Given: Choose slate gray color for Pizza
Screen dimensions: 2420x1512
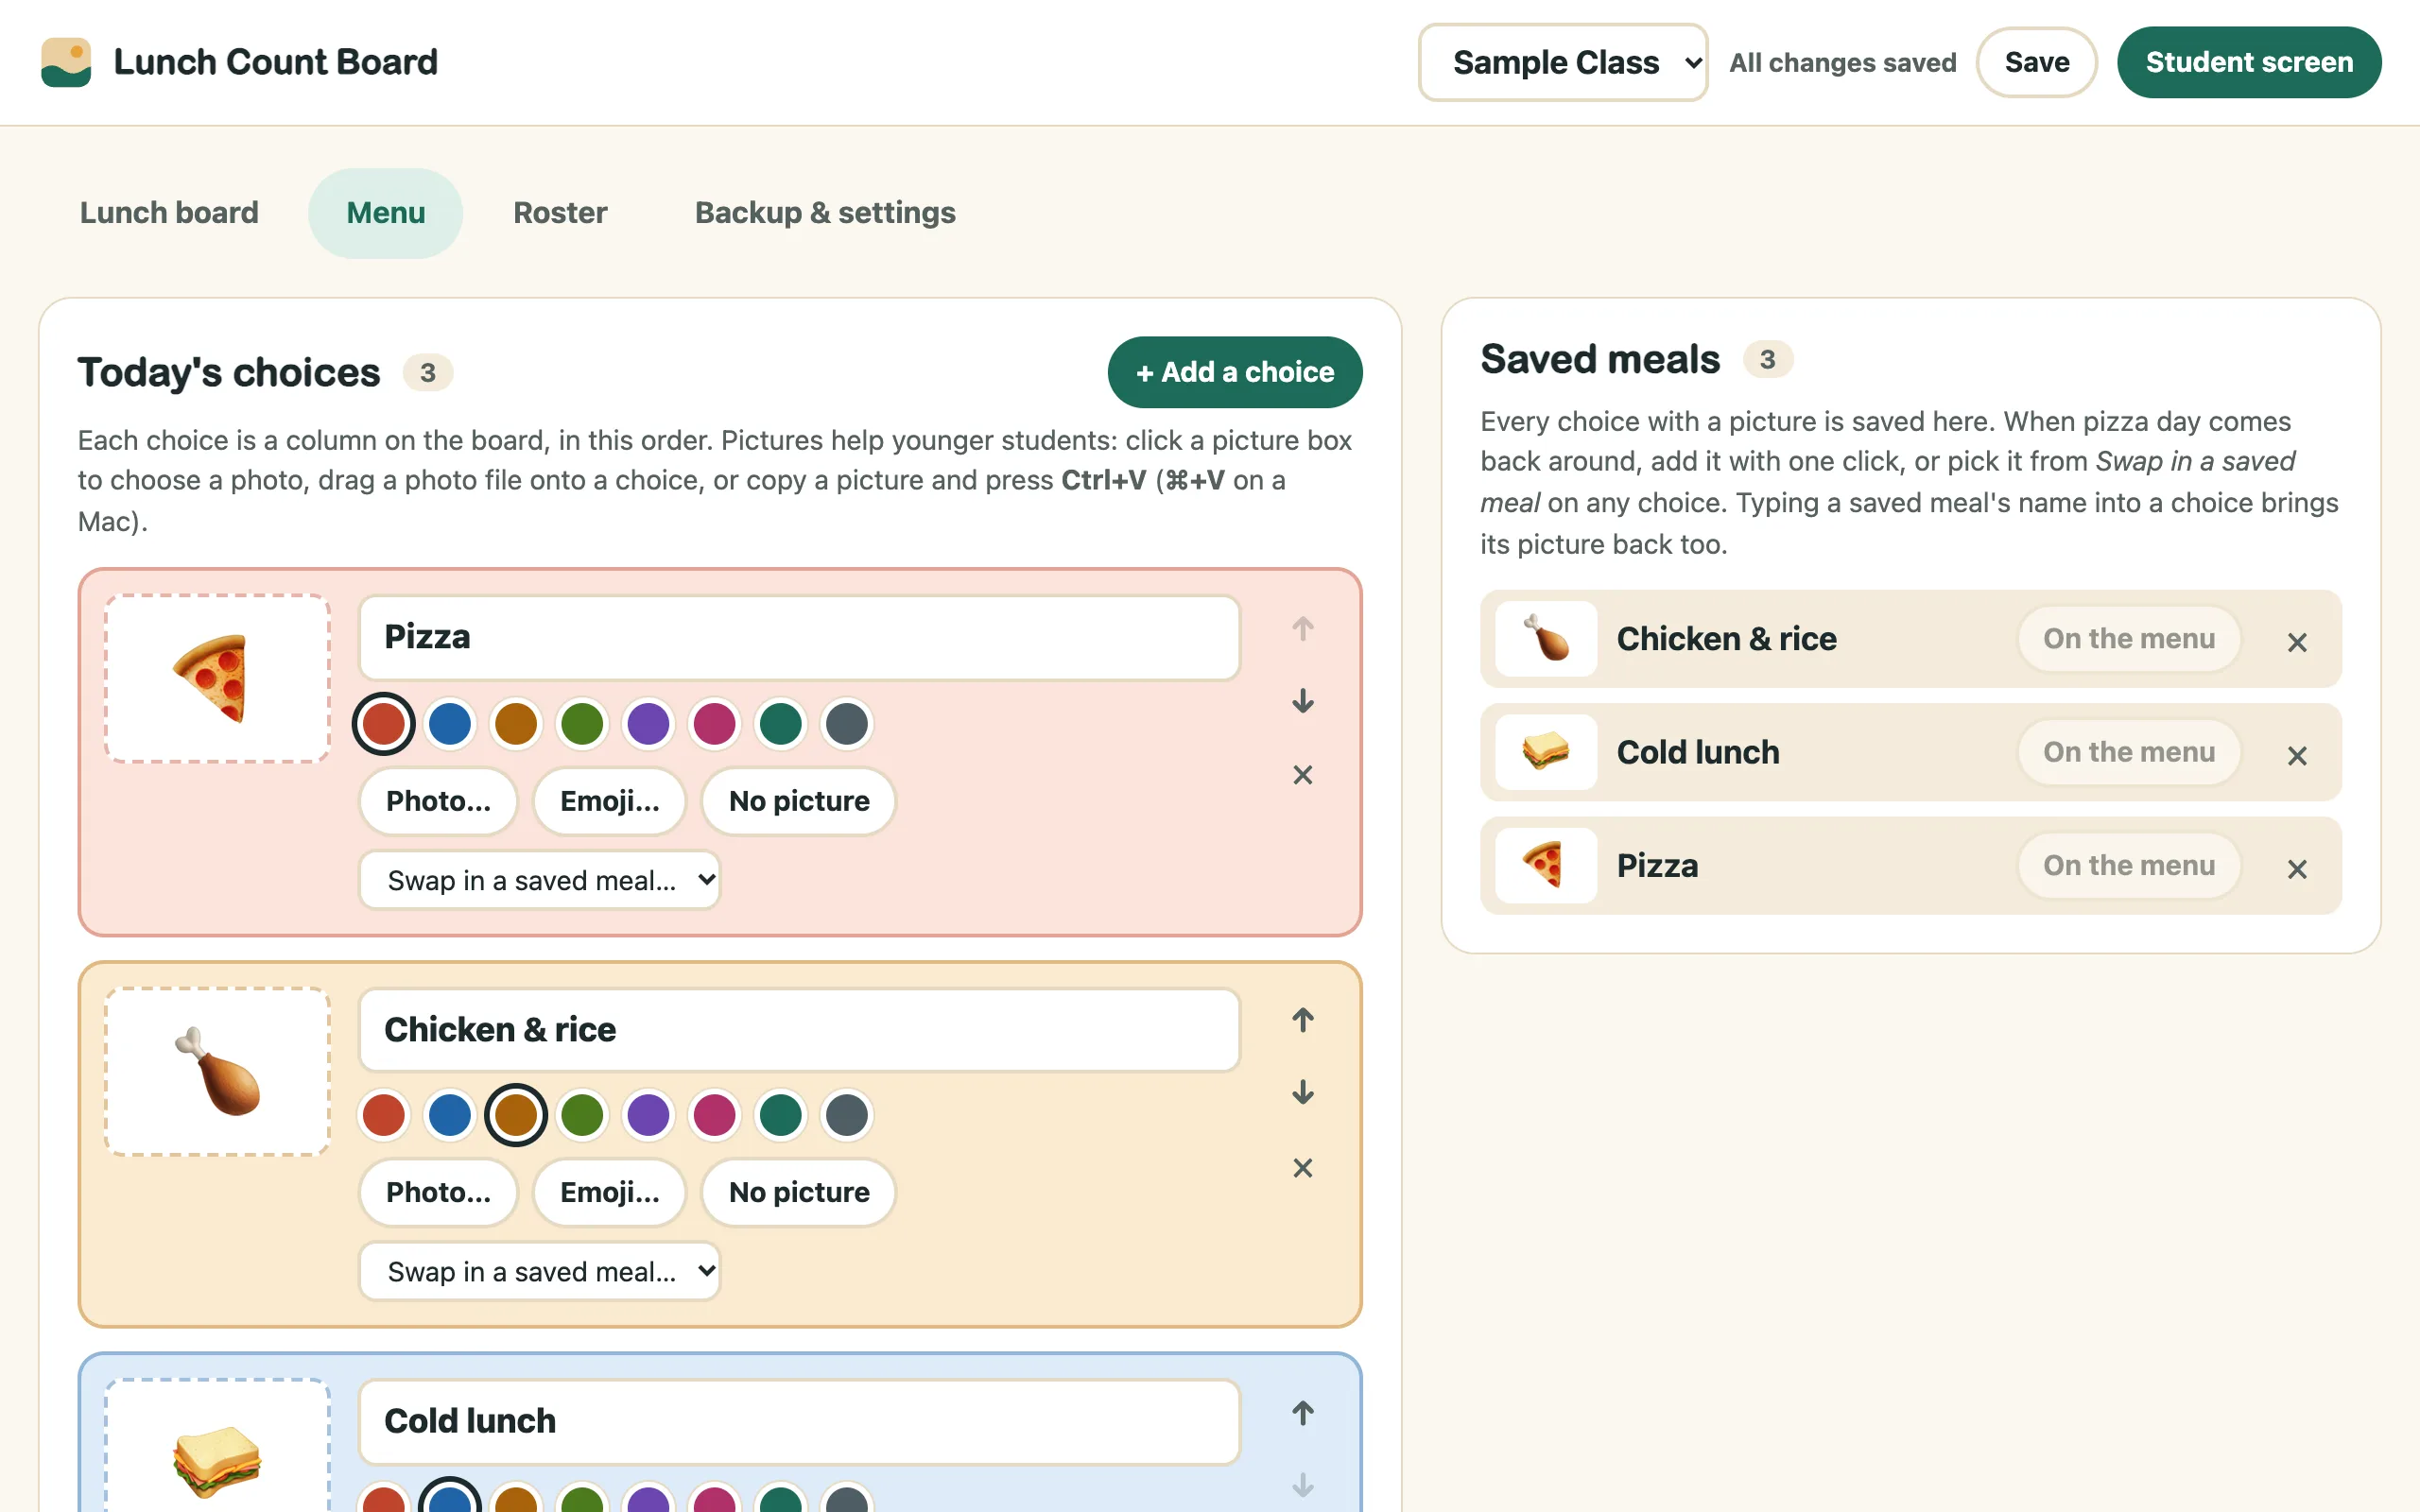Looking at the screenshot, I should coord(847,723).
